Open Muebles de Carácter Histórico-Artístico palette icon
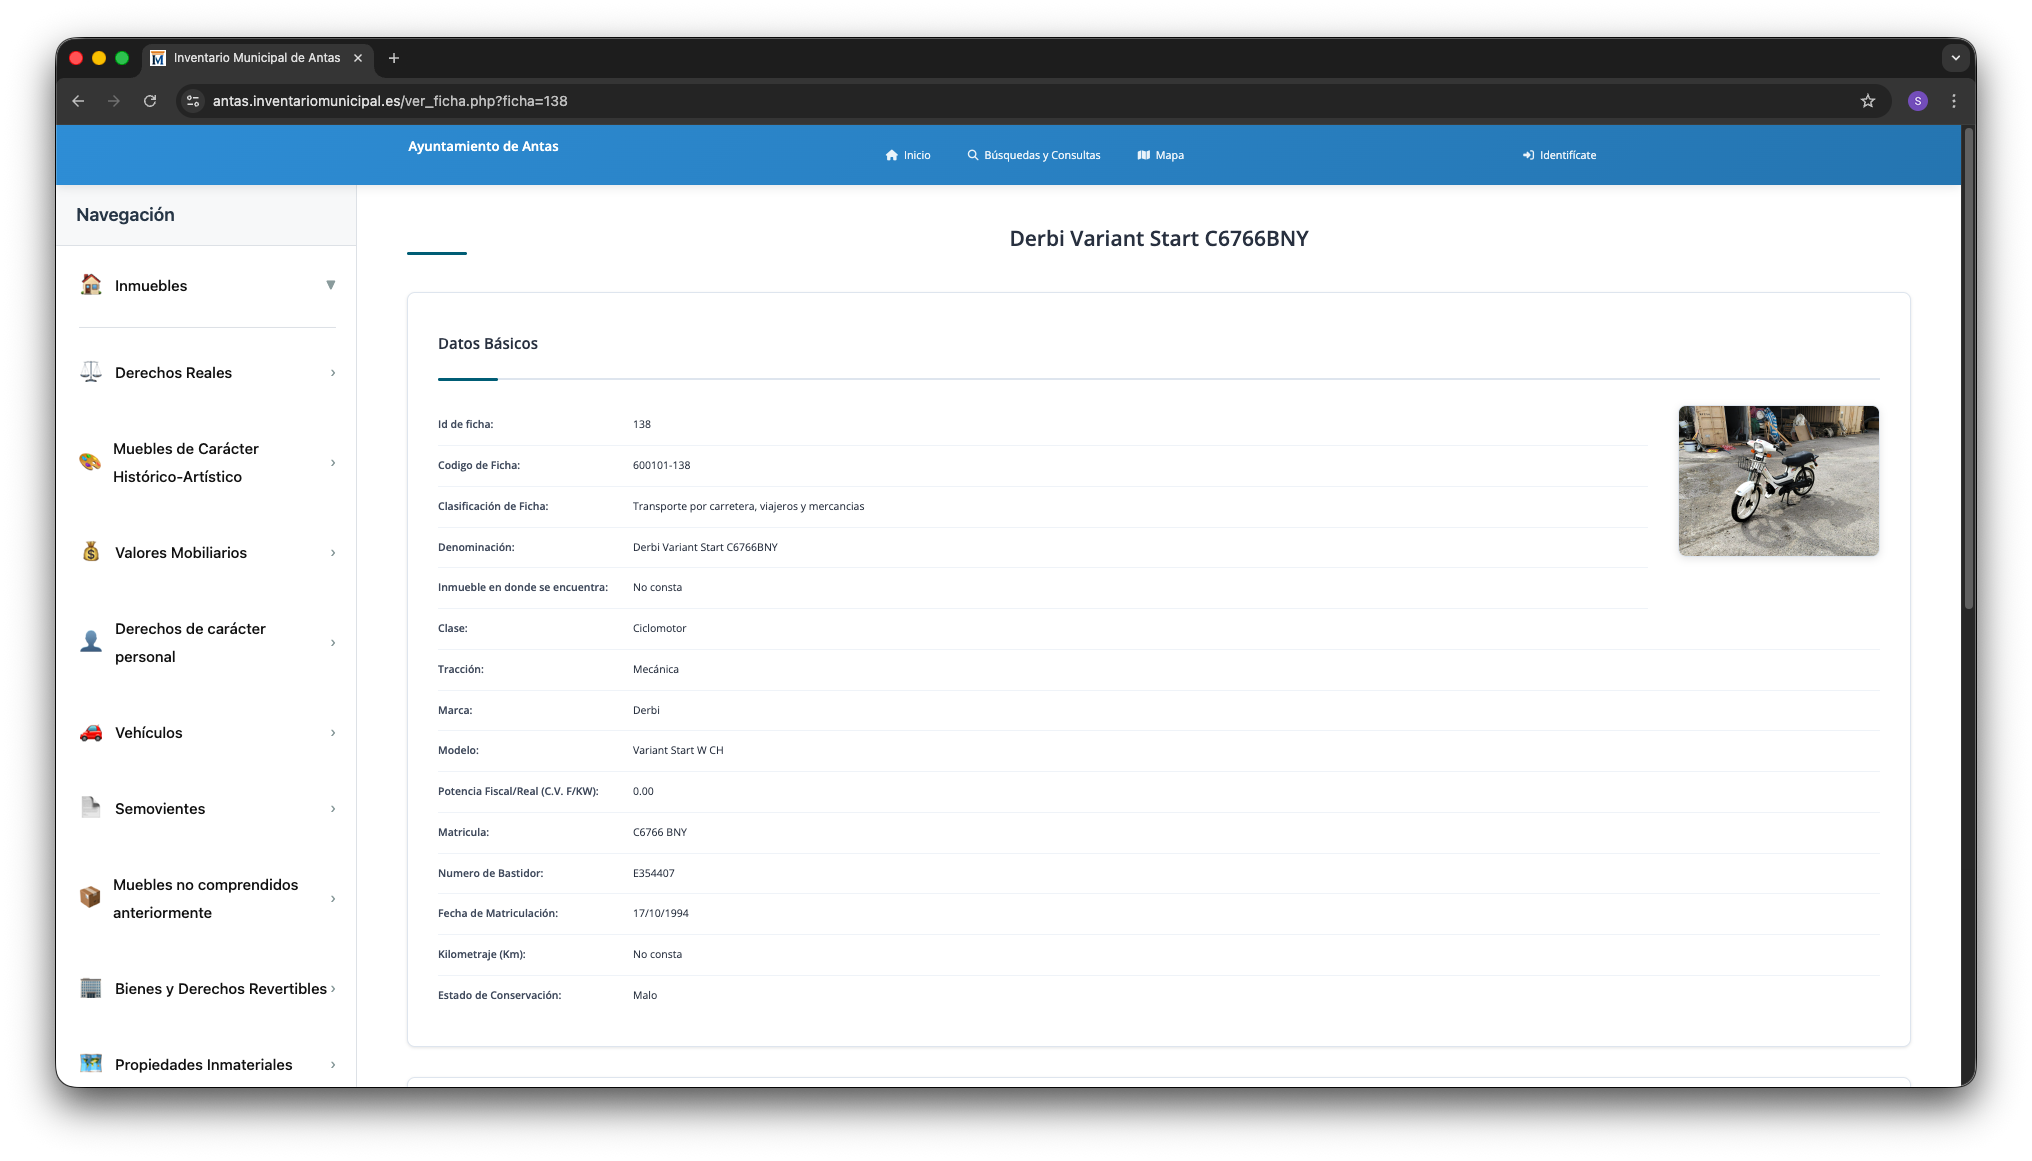Image resolution: width=2032 pixels, height=1161 pixels. [x=90, y=463]
